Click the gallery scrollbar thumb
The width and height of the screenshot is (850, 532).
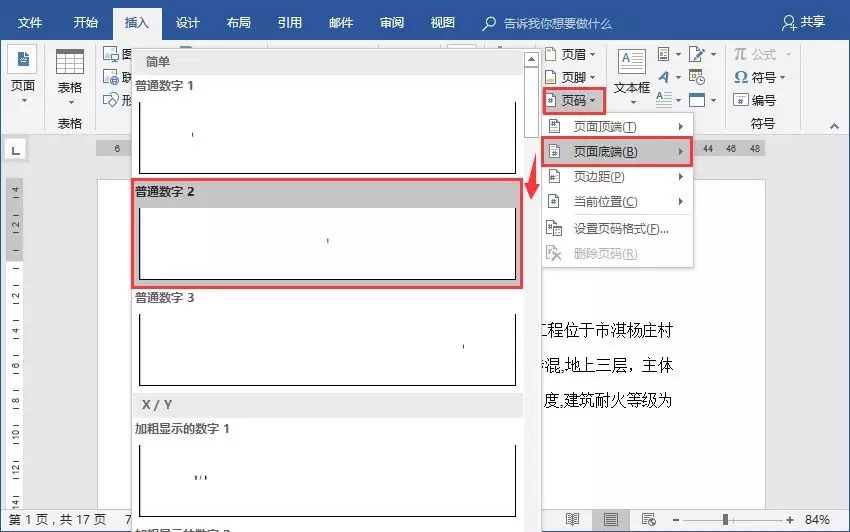tap(531, 102)
